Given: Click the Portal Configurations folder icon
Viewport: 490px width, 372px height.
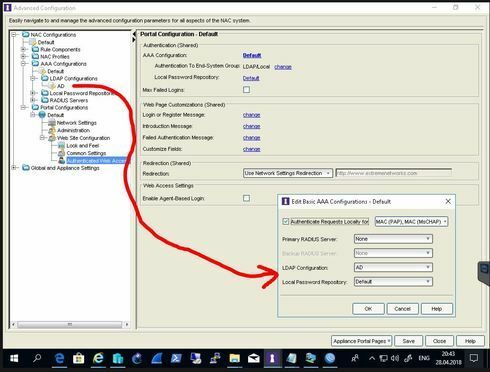Looking at the screenshot, I should click(35, 107).
